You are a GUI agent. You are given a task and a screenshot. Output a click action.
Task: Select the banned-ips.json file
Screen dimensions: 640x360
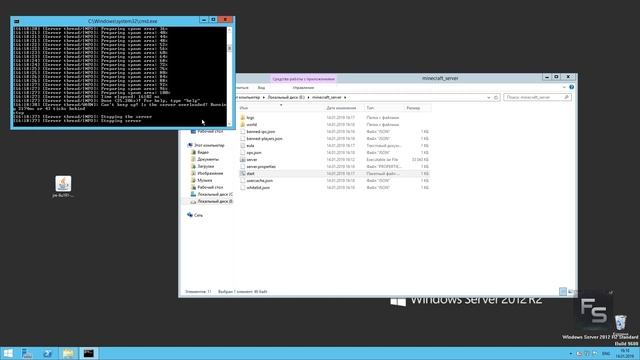pyautogui.click(x=260, y=131)
